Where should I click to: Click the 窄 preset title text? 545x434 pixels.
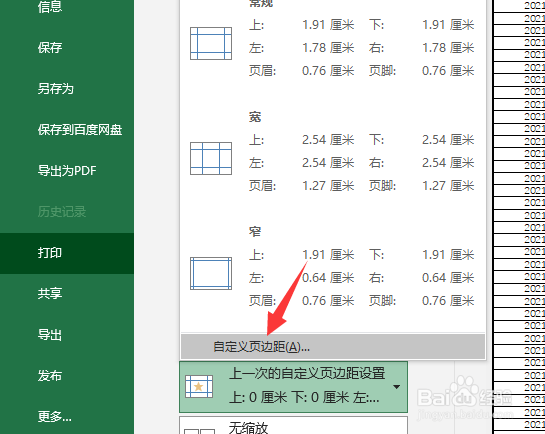(x=255, y=231)
